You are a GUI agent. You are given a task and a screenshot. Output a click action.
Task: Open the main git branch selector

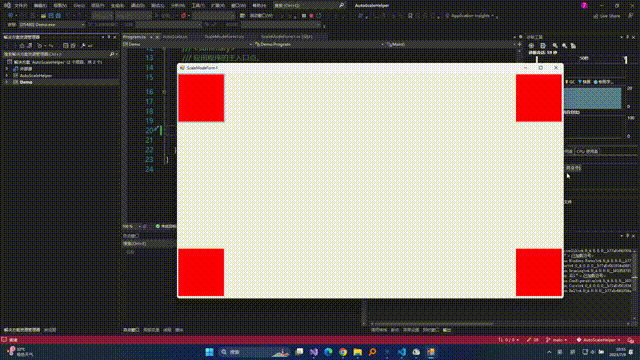coord(557,340)
